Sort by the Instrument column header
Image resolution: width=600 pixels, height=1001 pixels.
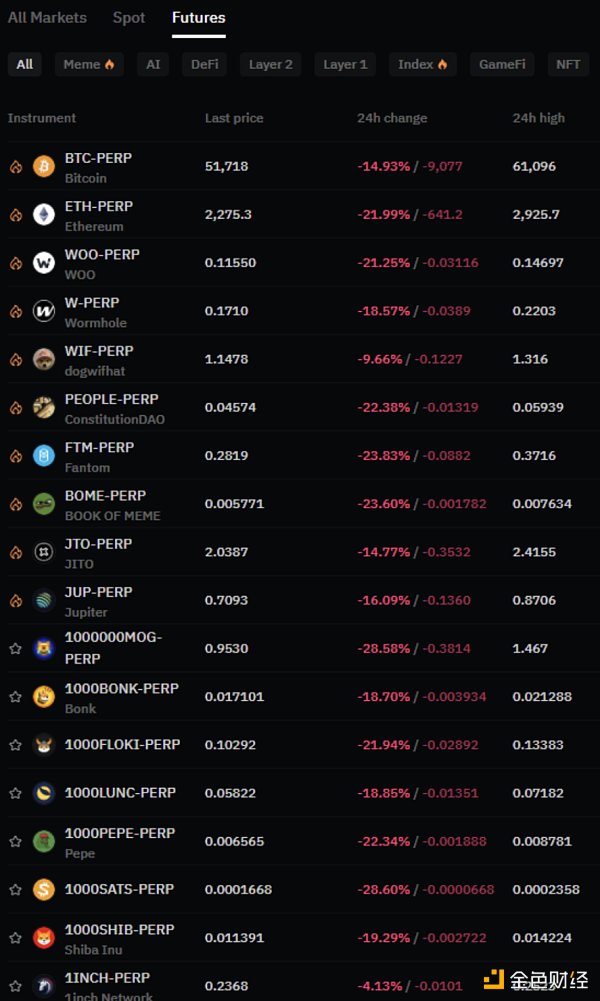click(42, 118)
